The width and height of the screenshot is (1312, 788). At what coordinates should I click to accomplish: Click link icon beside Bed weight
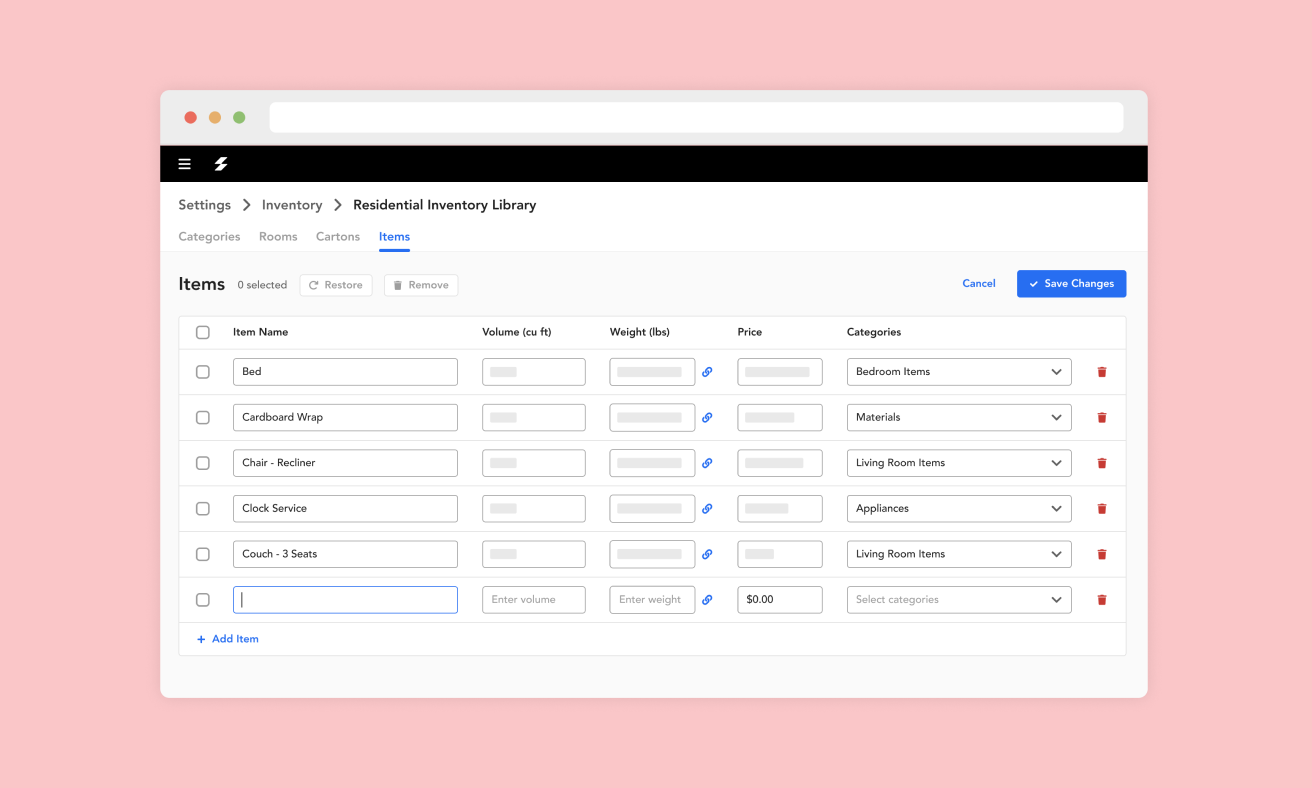[x=707, y=372]
